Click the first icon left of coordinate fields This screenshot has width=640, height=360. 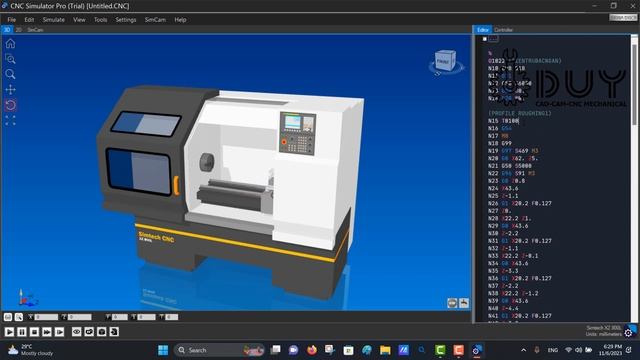[x=8, y=317]
